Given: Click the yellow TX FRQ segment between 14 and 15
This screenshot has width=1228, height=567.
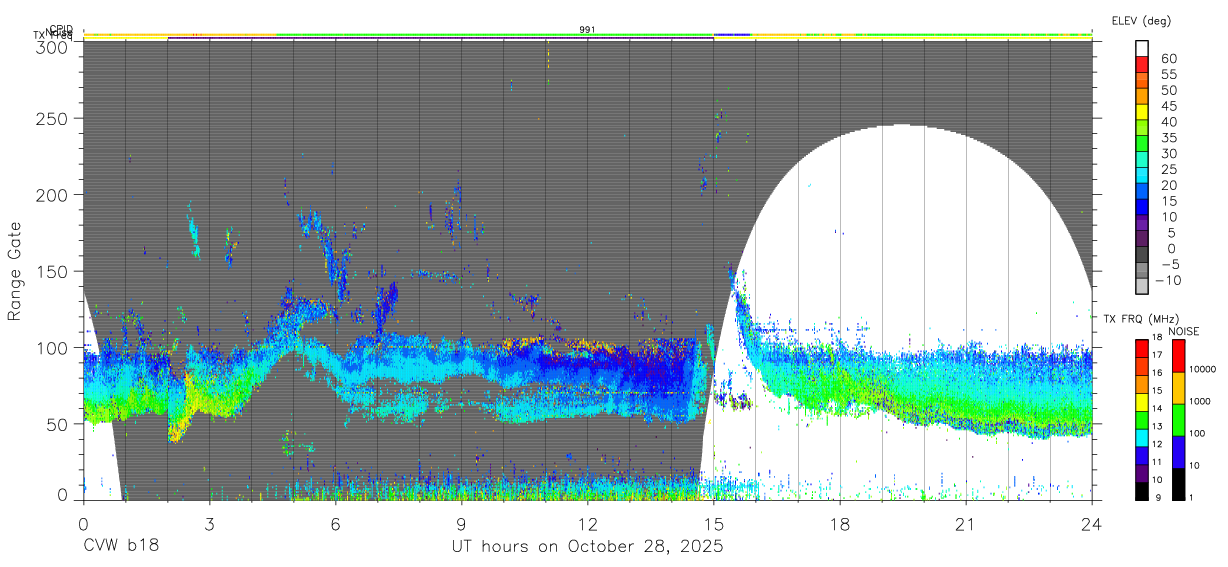Looking at the screenshot, I should click(1142, 401).
